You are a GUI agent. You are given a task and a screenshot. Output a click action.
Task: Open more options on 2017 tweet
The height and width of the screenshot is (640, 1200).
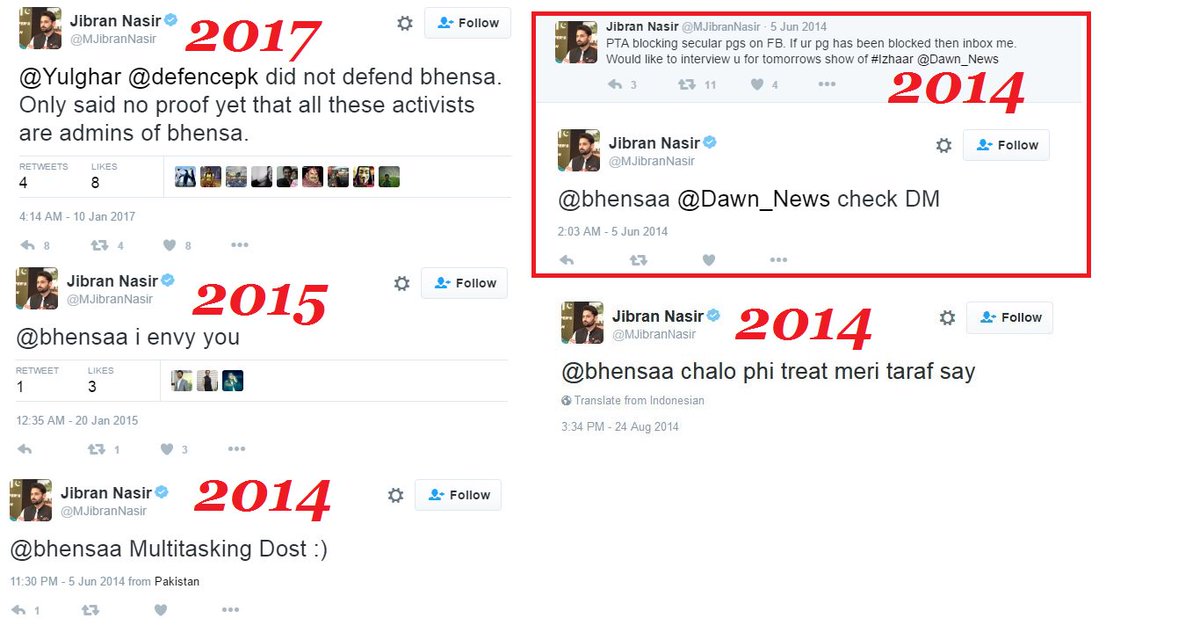point(239,245)
